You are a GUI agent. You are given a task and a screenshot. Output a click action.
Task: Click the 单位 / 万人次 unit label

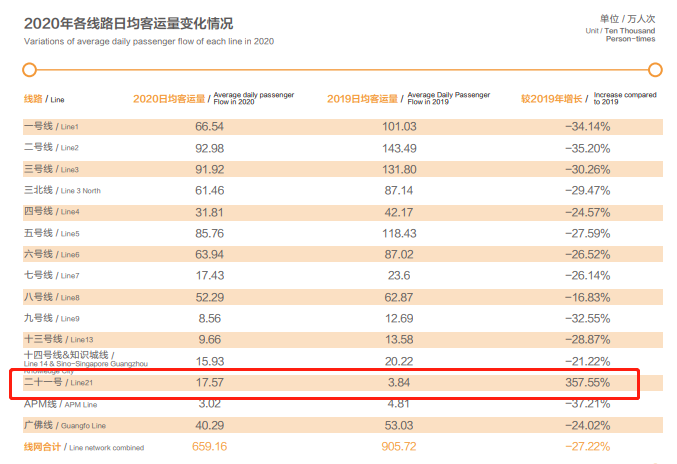627,19
